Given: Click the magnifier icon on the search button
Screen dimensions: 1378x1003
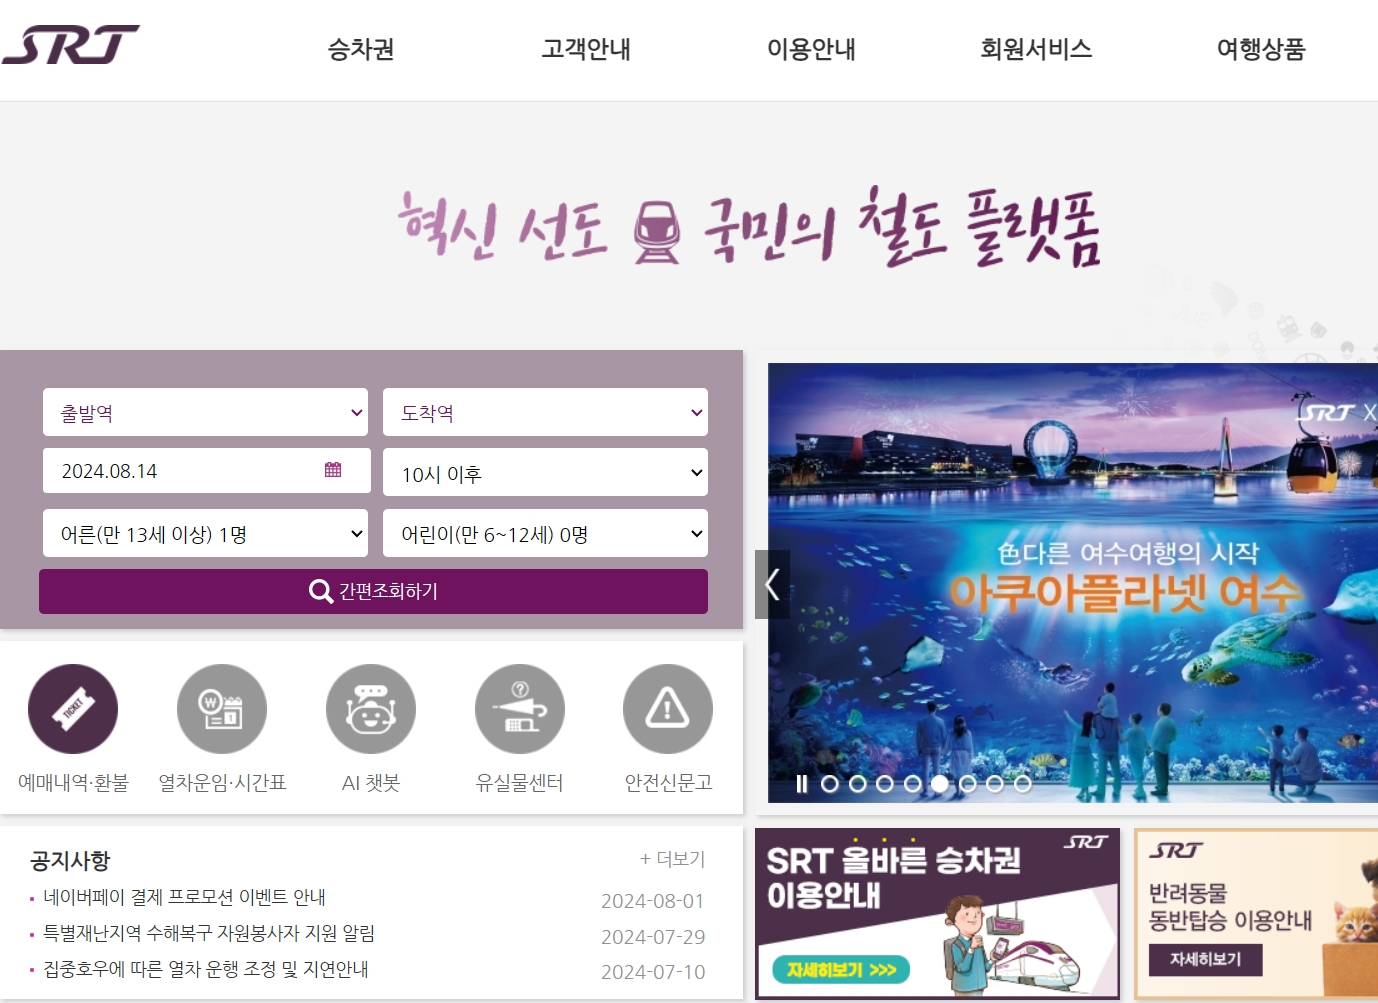Looking at the screenshot, I should click(319, 591).
